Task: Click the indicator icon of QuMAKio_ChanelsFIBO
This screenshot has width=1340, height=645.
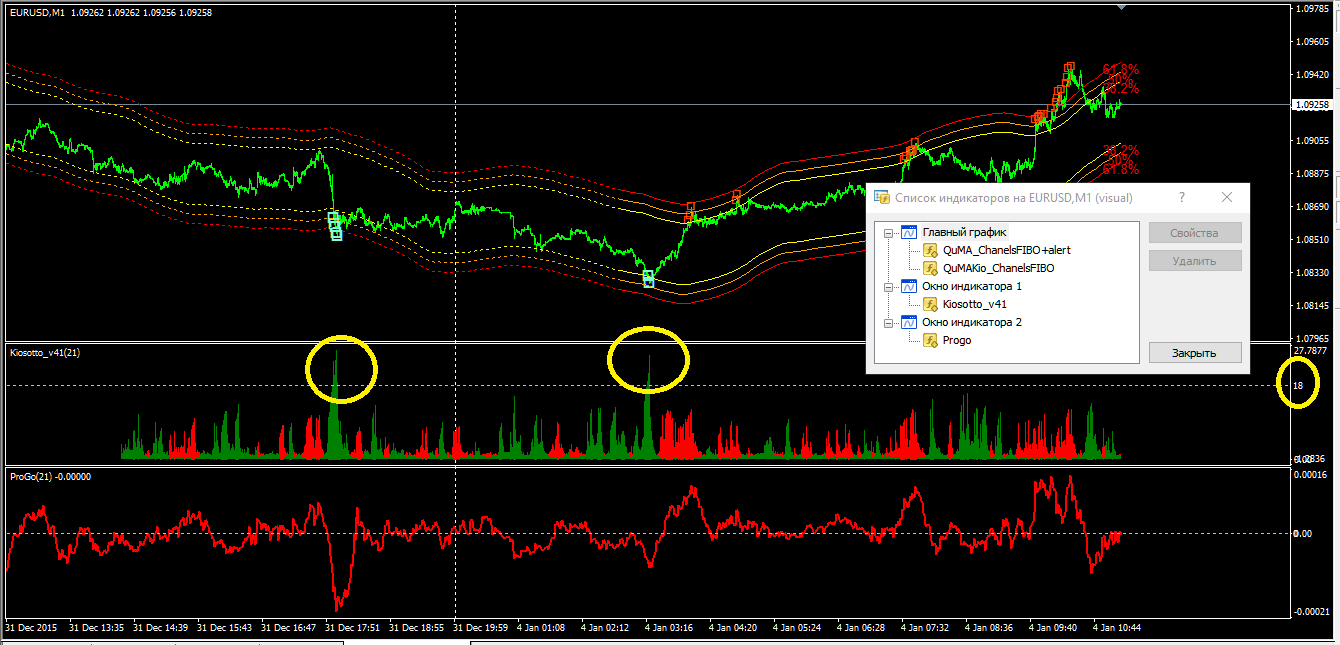Action: point(930,268)
